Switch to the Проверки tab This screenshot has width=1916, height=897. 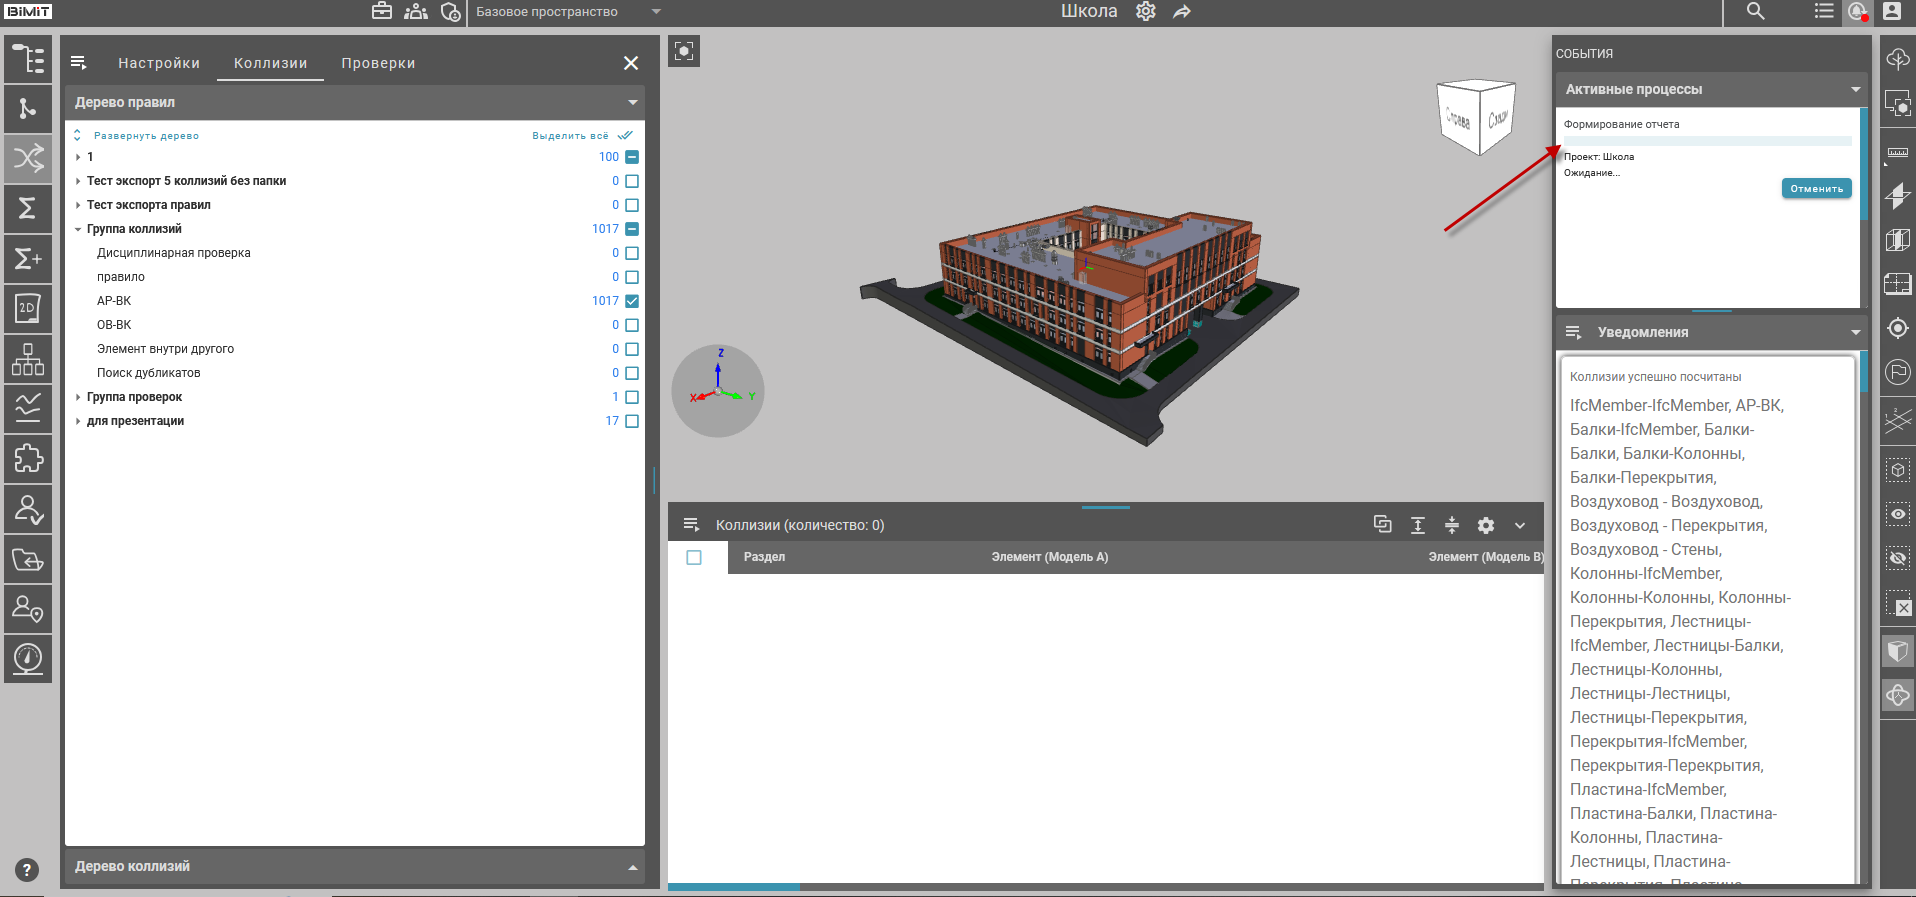378,63
